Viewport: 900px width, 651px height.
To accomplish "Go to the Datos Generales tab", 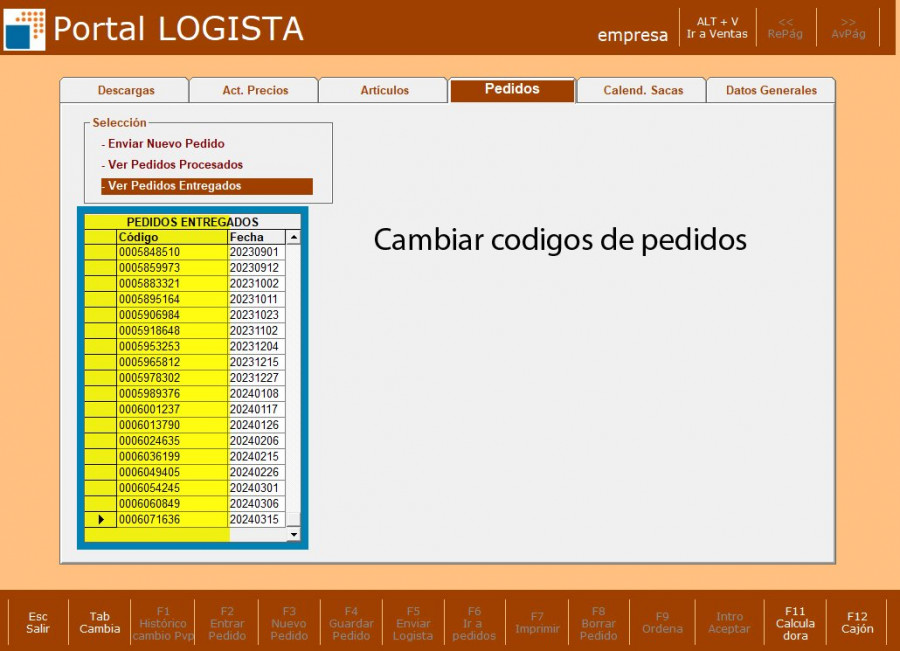I will [x=771, y=90].
